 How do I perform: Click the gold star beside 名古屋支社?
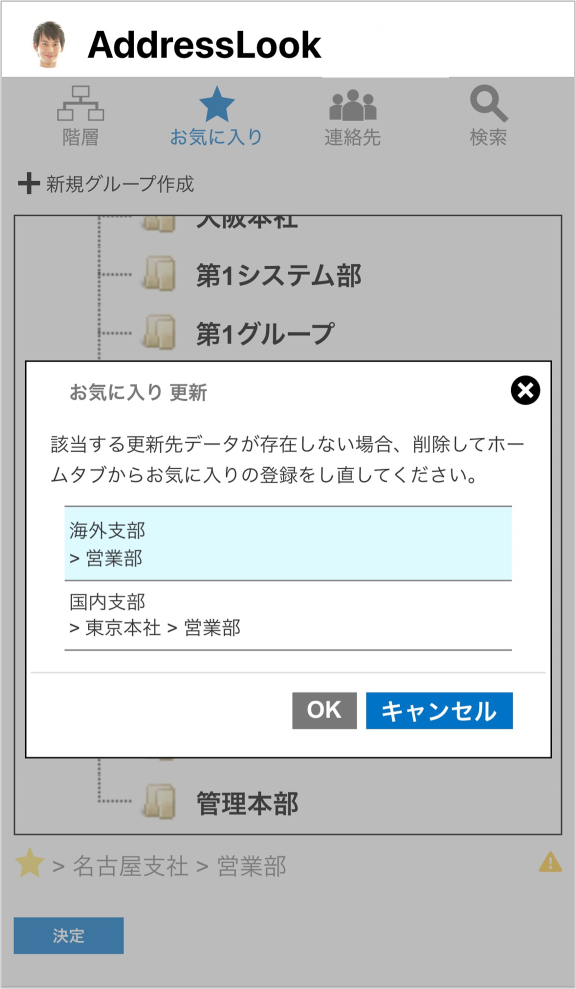[x=29, y=863]
